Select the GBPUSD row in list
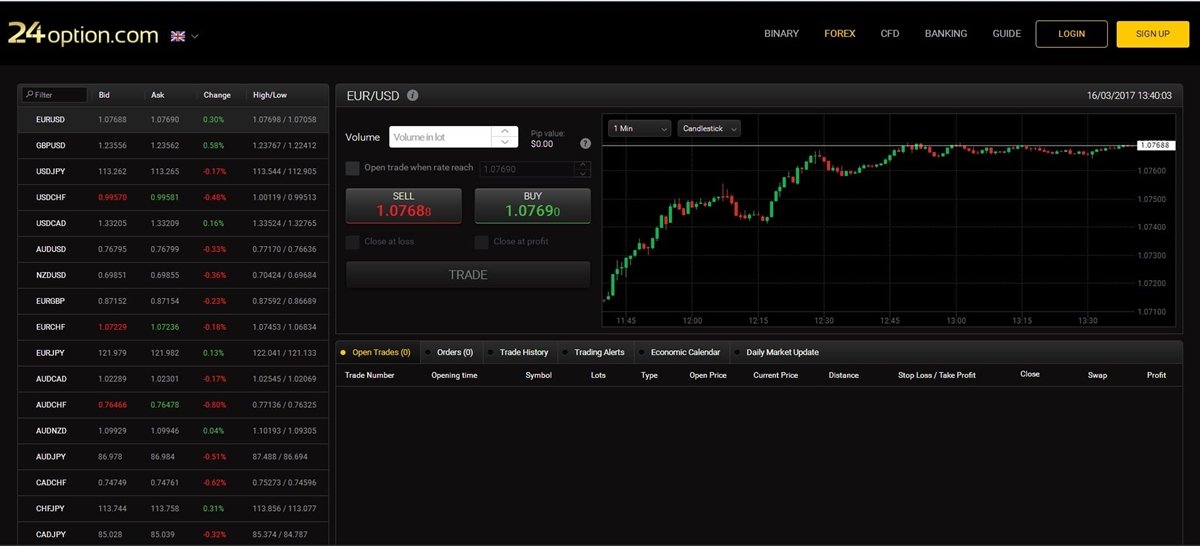This screenshot has width=1200, height=546. (x=51, y=146)
